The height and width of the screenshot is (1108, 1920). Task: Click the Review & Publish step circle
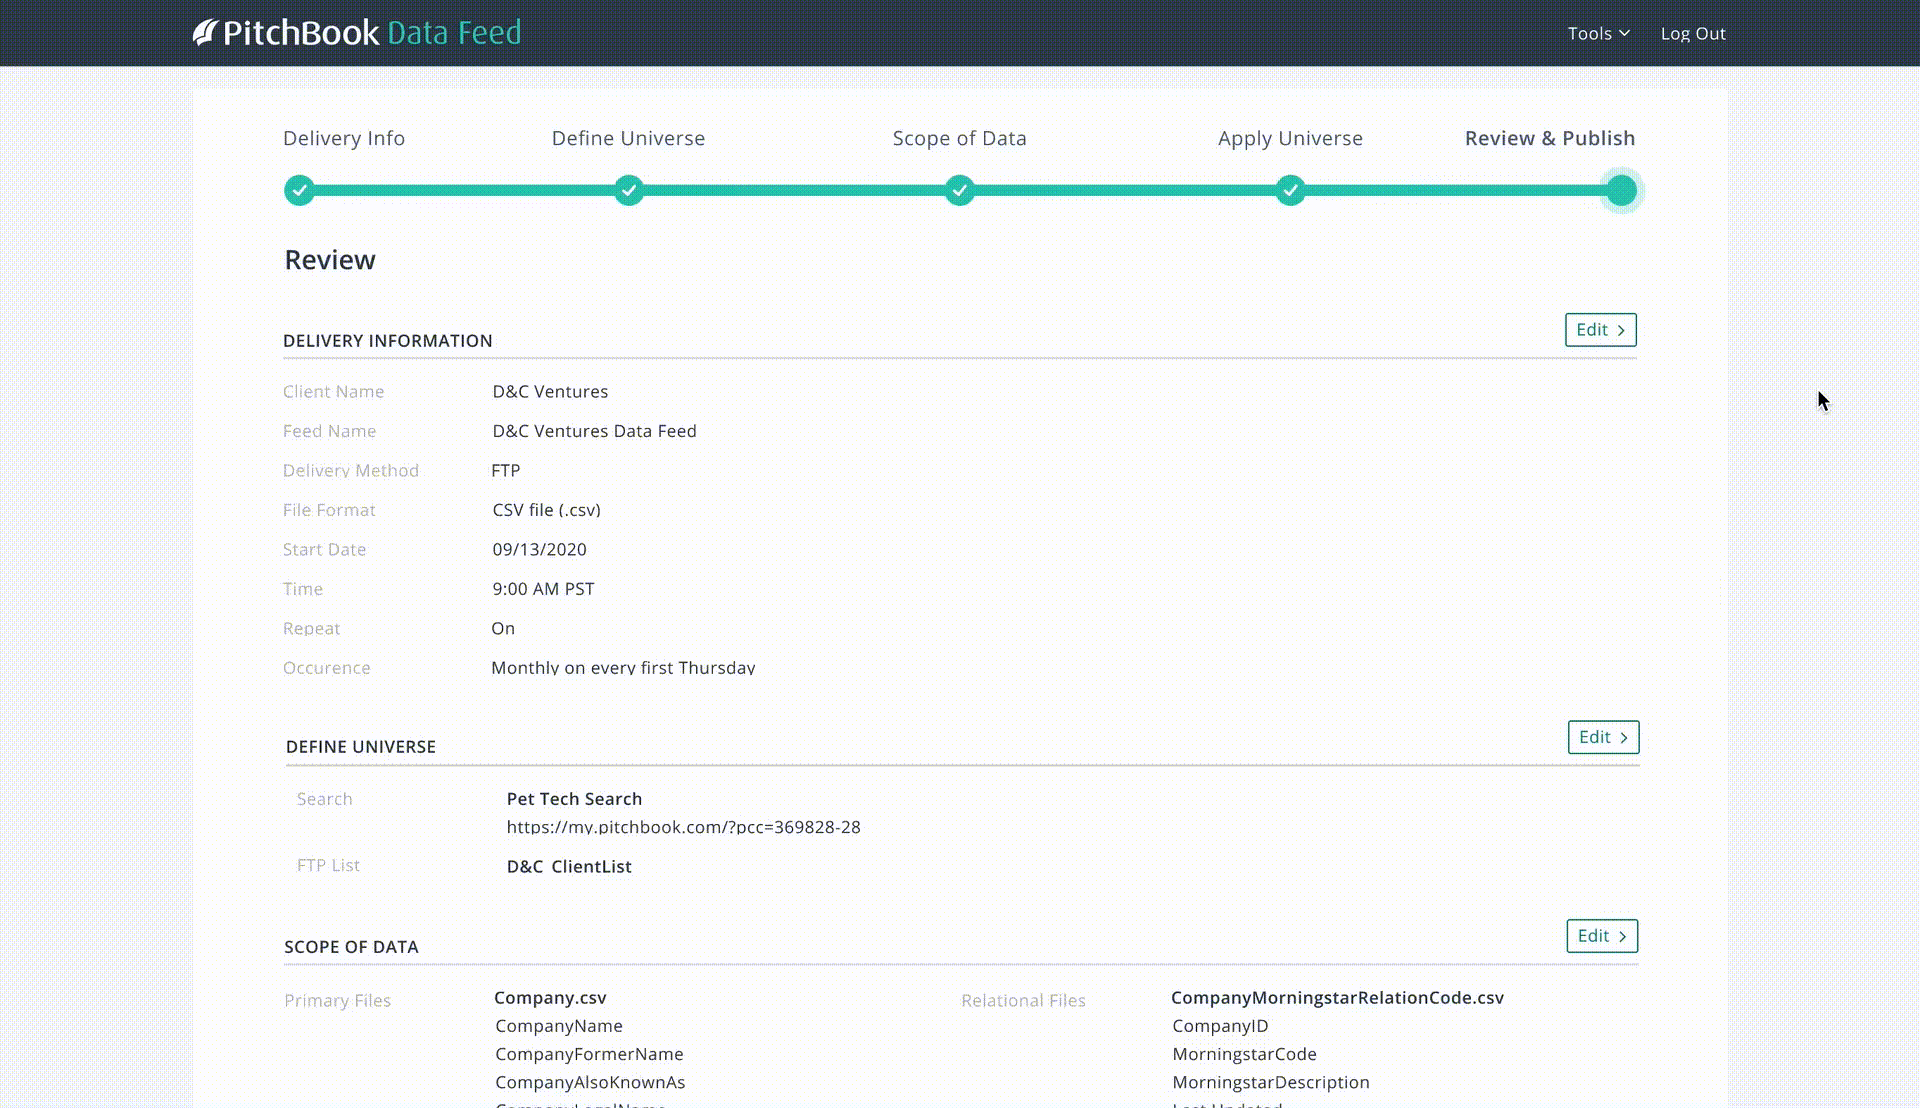click(x=1621, y=190)
